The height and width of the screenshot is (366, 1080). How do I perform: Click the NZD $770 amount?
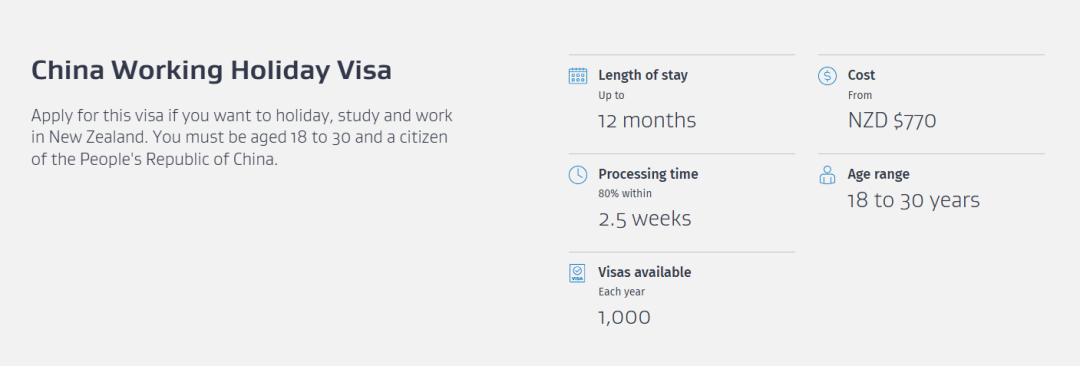click(x=892, y=121)
